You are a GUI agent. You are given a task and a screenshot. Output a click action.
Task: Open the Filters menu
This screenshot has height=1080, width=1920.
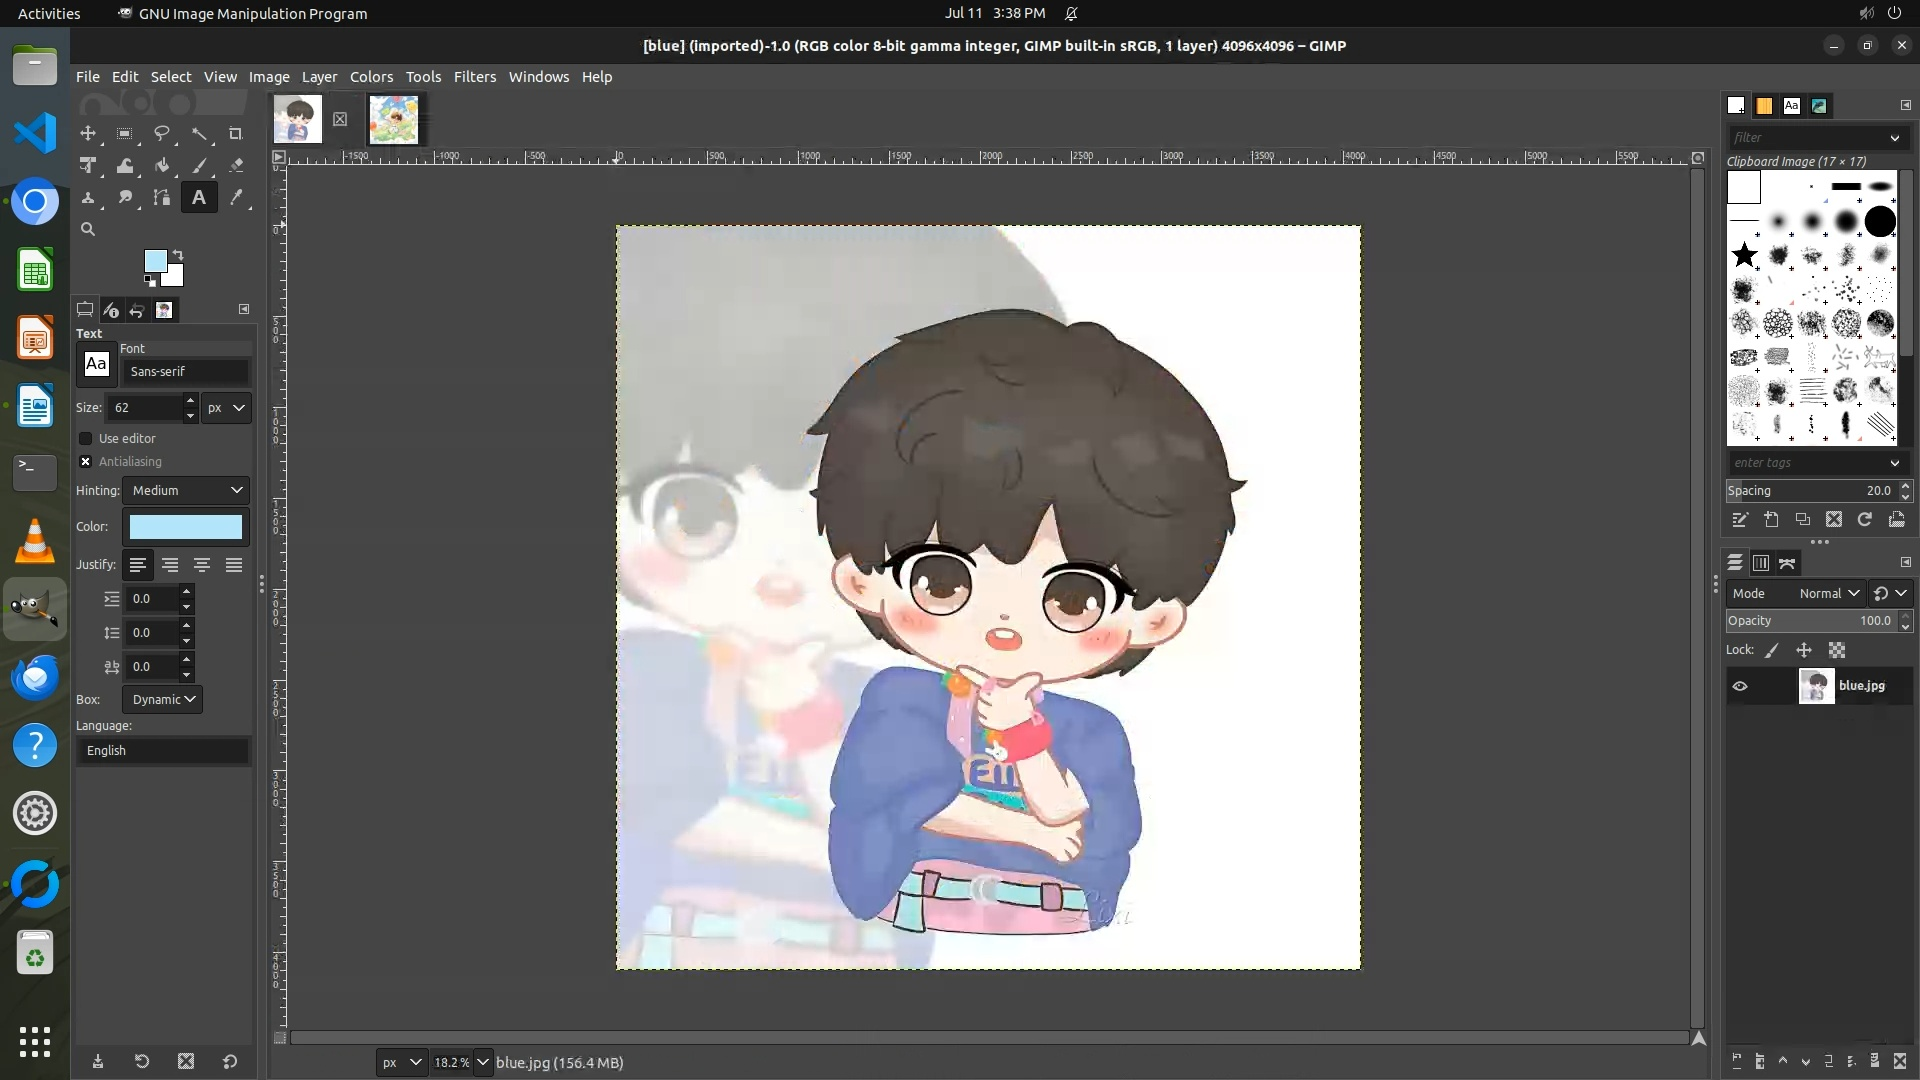[x=474, y=77]
